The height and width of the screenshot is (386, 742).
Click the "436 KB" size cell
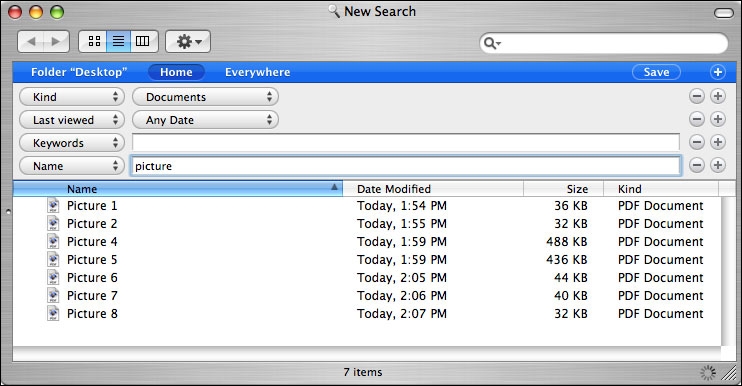(566, 260)
